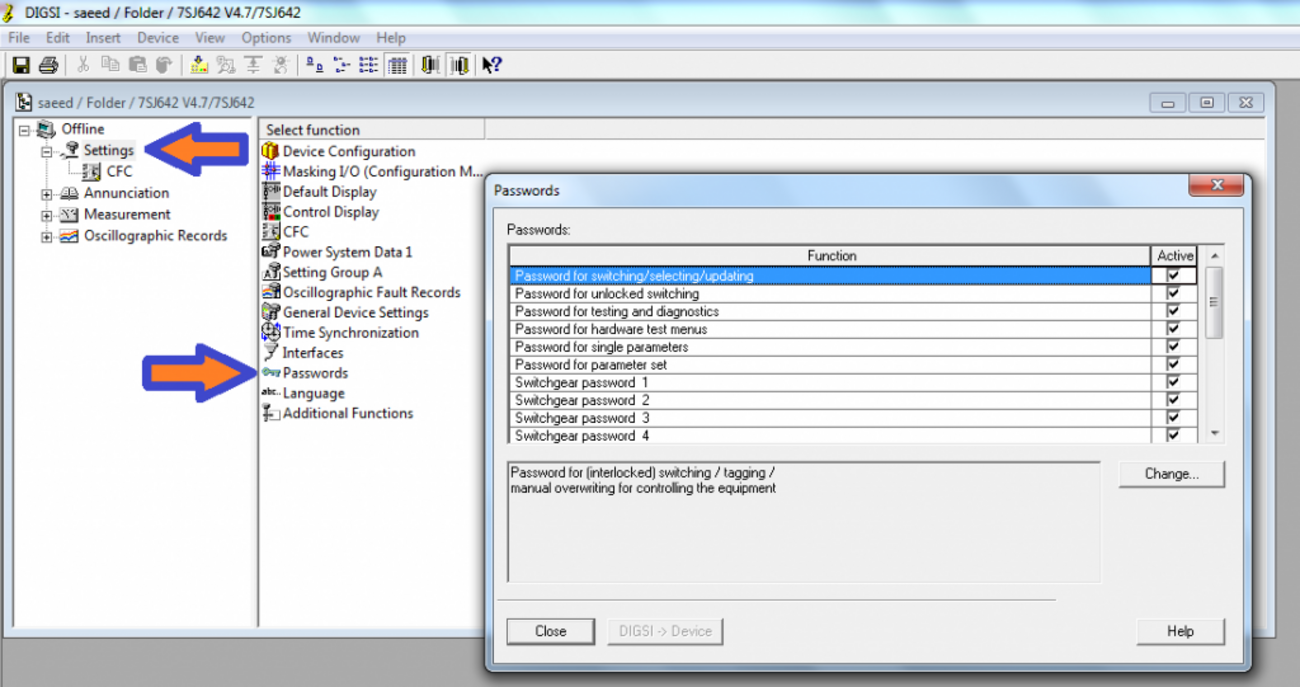1300x687 pixels.
Task: Toggle Active for testing and diagnostics password
Action: [x=1173, y=311]
